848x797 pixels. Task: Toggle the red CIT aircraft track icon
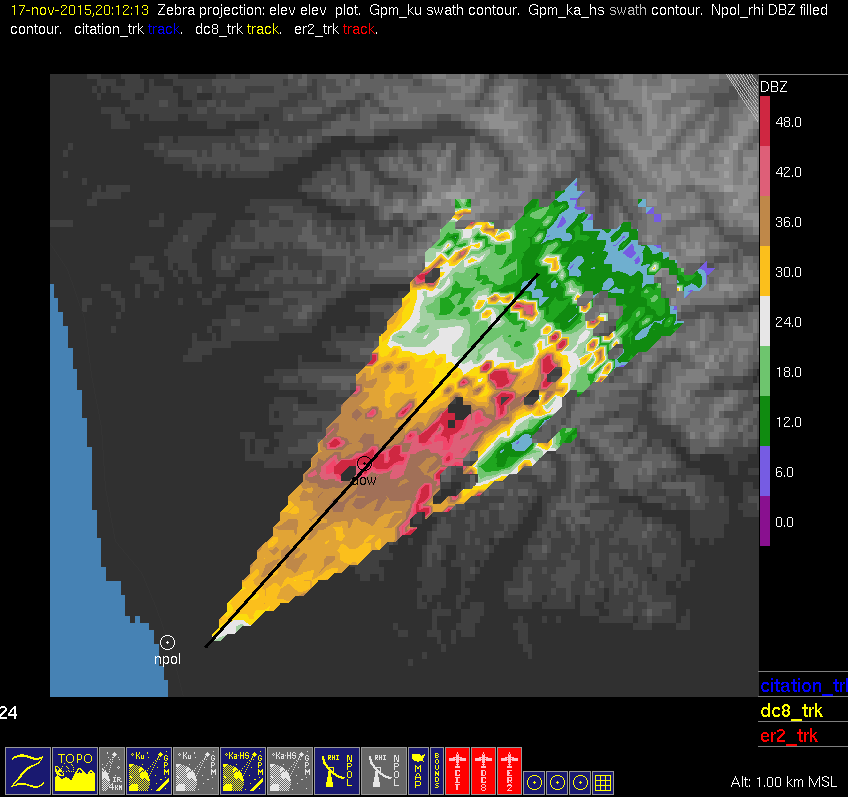click(x=457, y=771)
